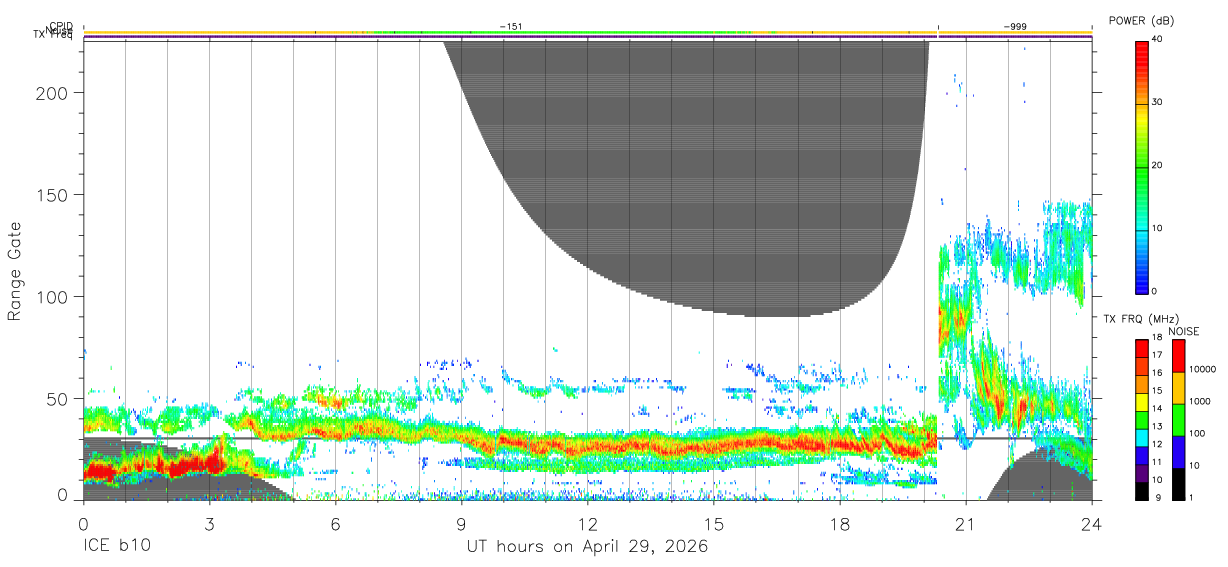Click the '3' UT hour tick label
The height and width of the screenshot is (567, 1228).
point(209,524)
